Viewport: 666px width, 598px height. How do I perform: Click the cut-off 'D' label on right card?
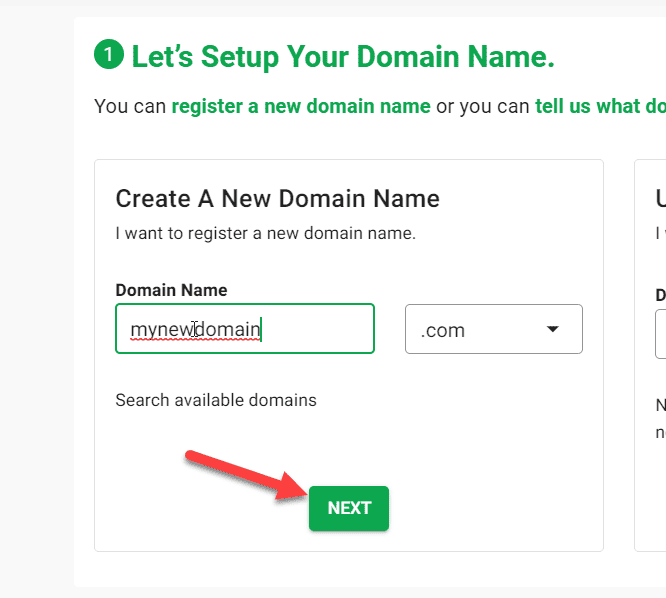tap(661, 295)
